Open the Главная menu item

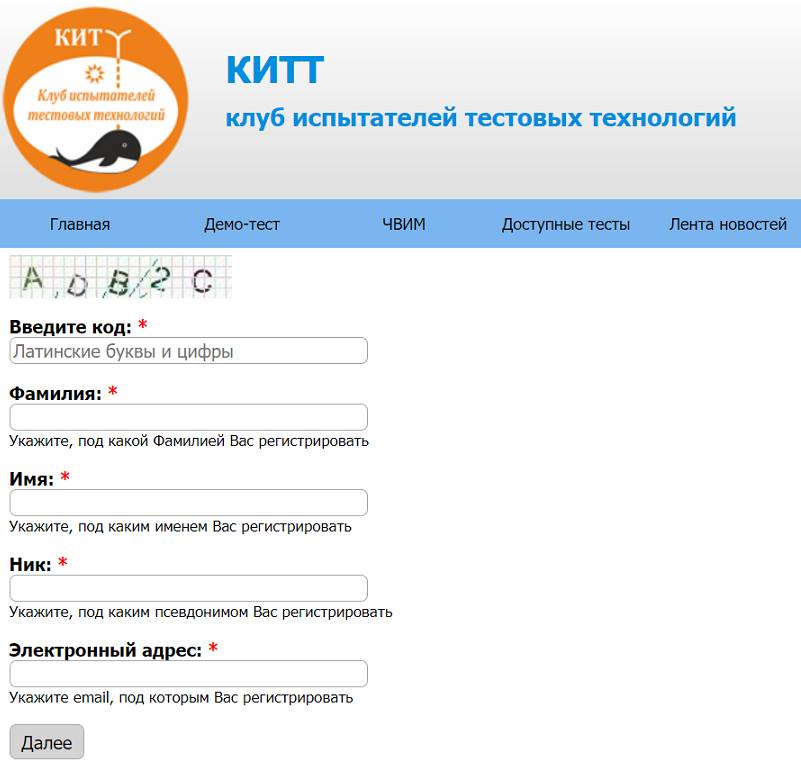(x=79, y=224)
